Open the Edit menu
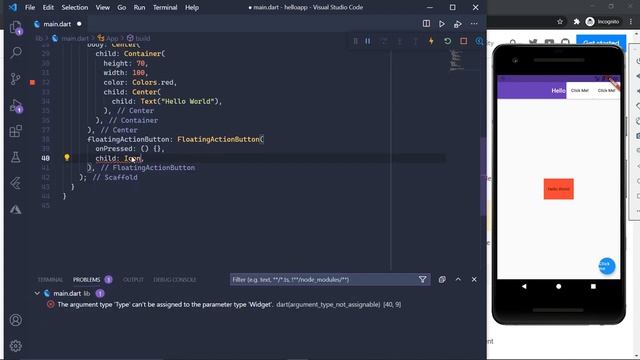Screen dimensions: 640x360 pyautogui.click(x=48, y=7)
